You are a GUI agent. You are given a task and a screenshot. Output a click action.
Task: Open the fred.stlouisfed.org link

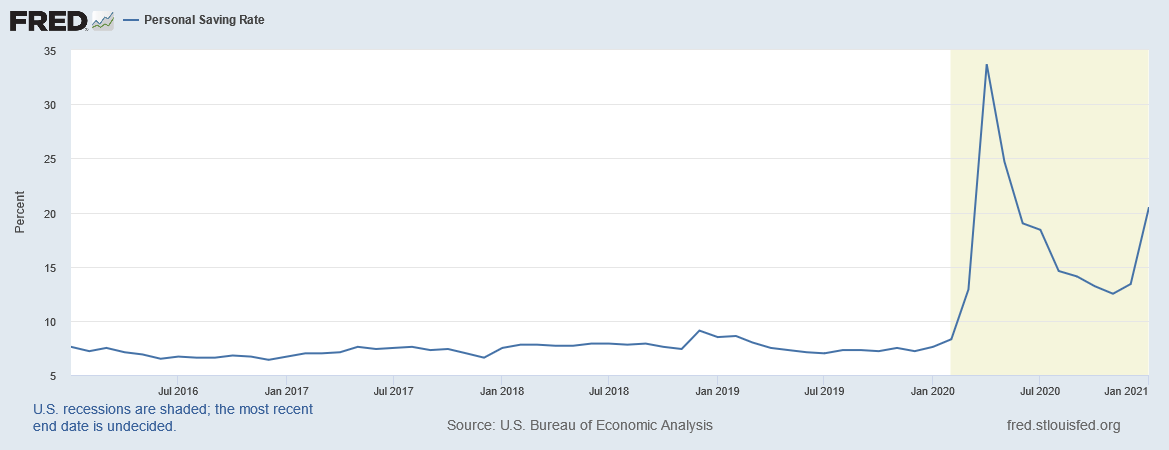tap(1063, 425)
